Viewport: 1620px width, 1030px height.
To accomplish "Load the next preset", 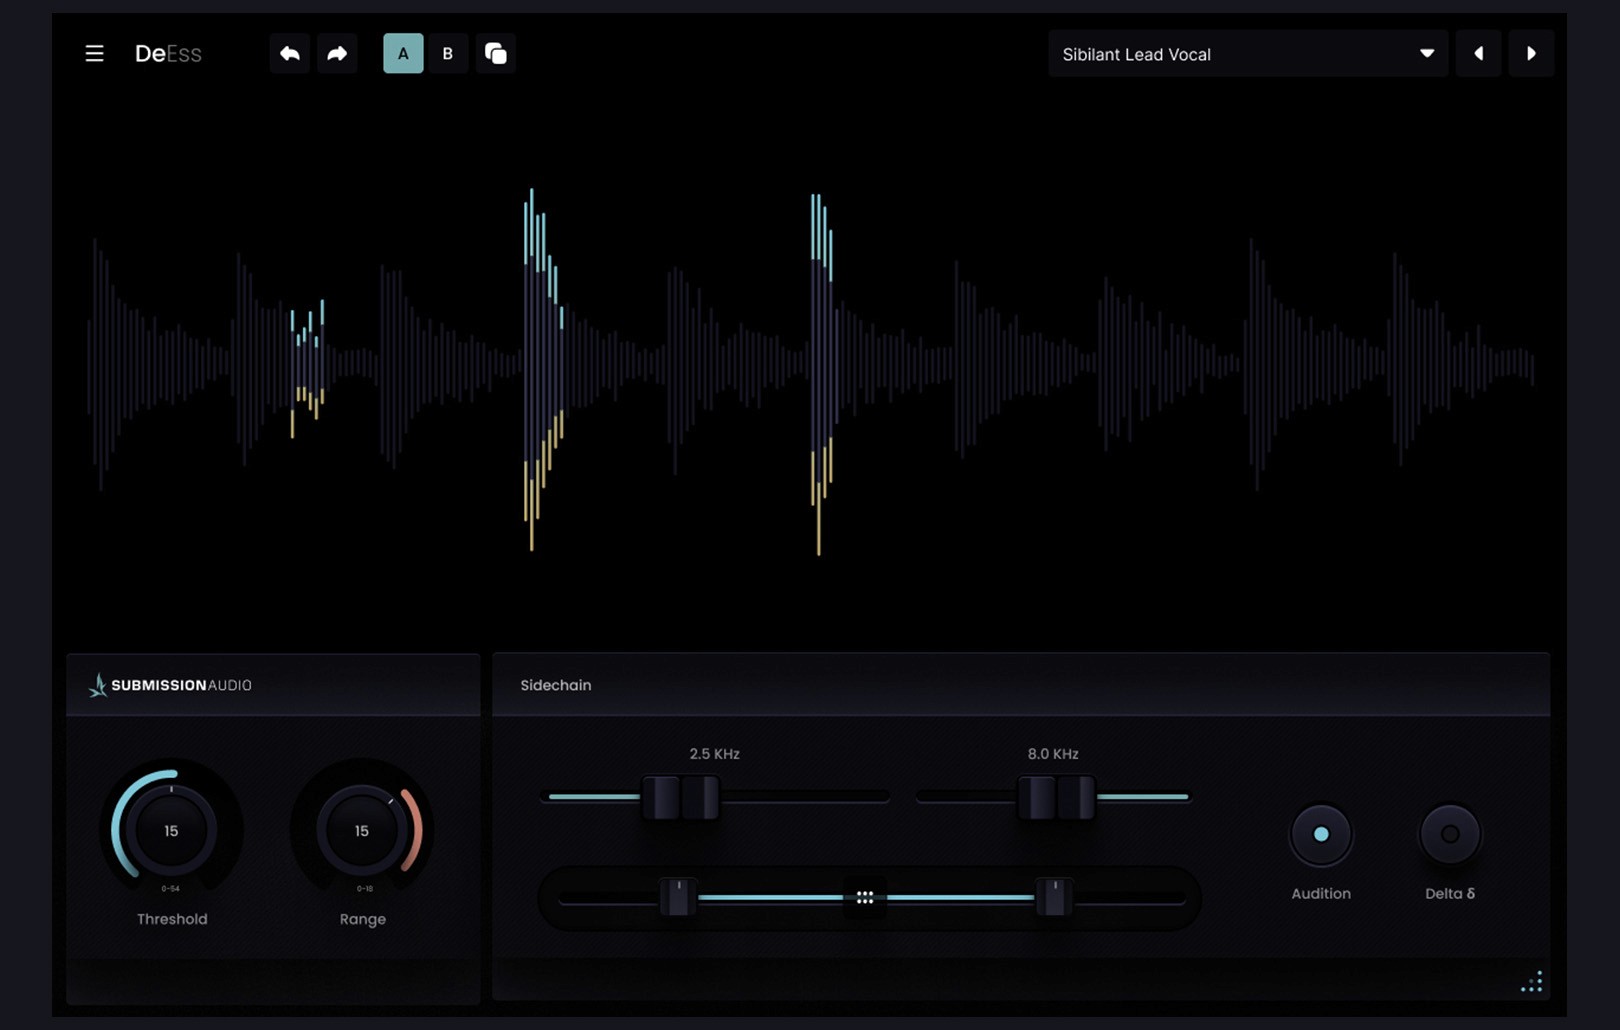I will pyautogui.click(x=1531, y=54).
